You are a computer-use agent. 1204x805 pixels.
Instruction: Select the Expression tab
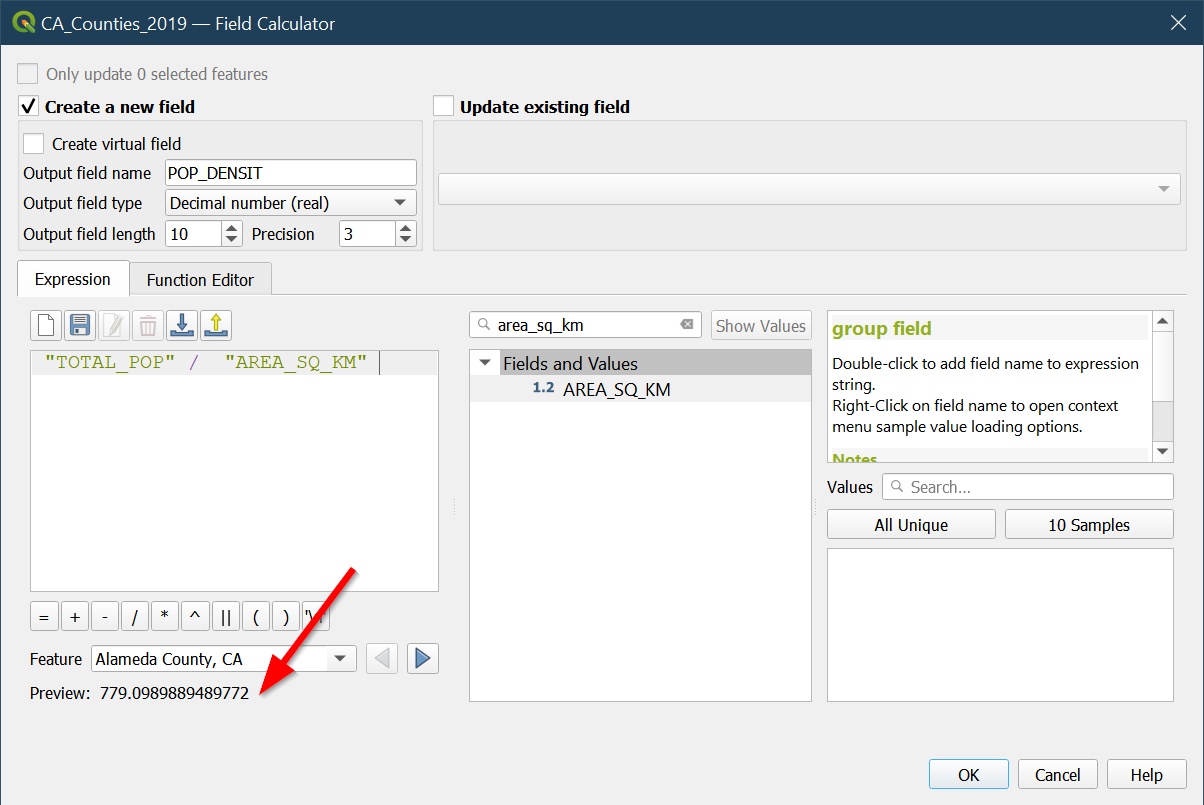pos(72,280)
